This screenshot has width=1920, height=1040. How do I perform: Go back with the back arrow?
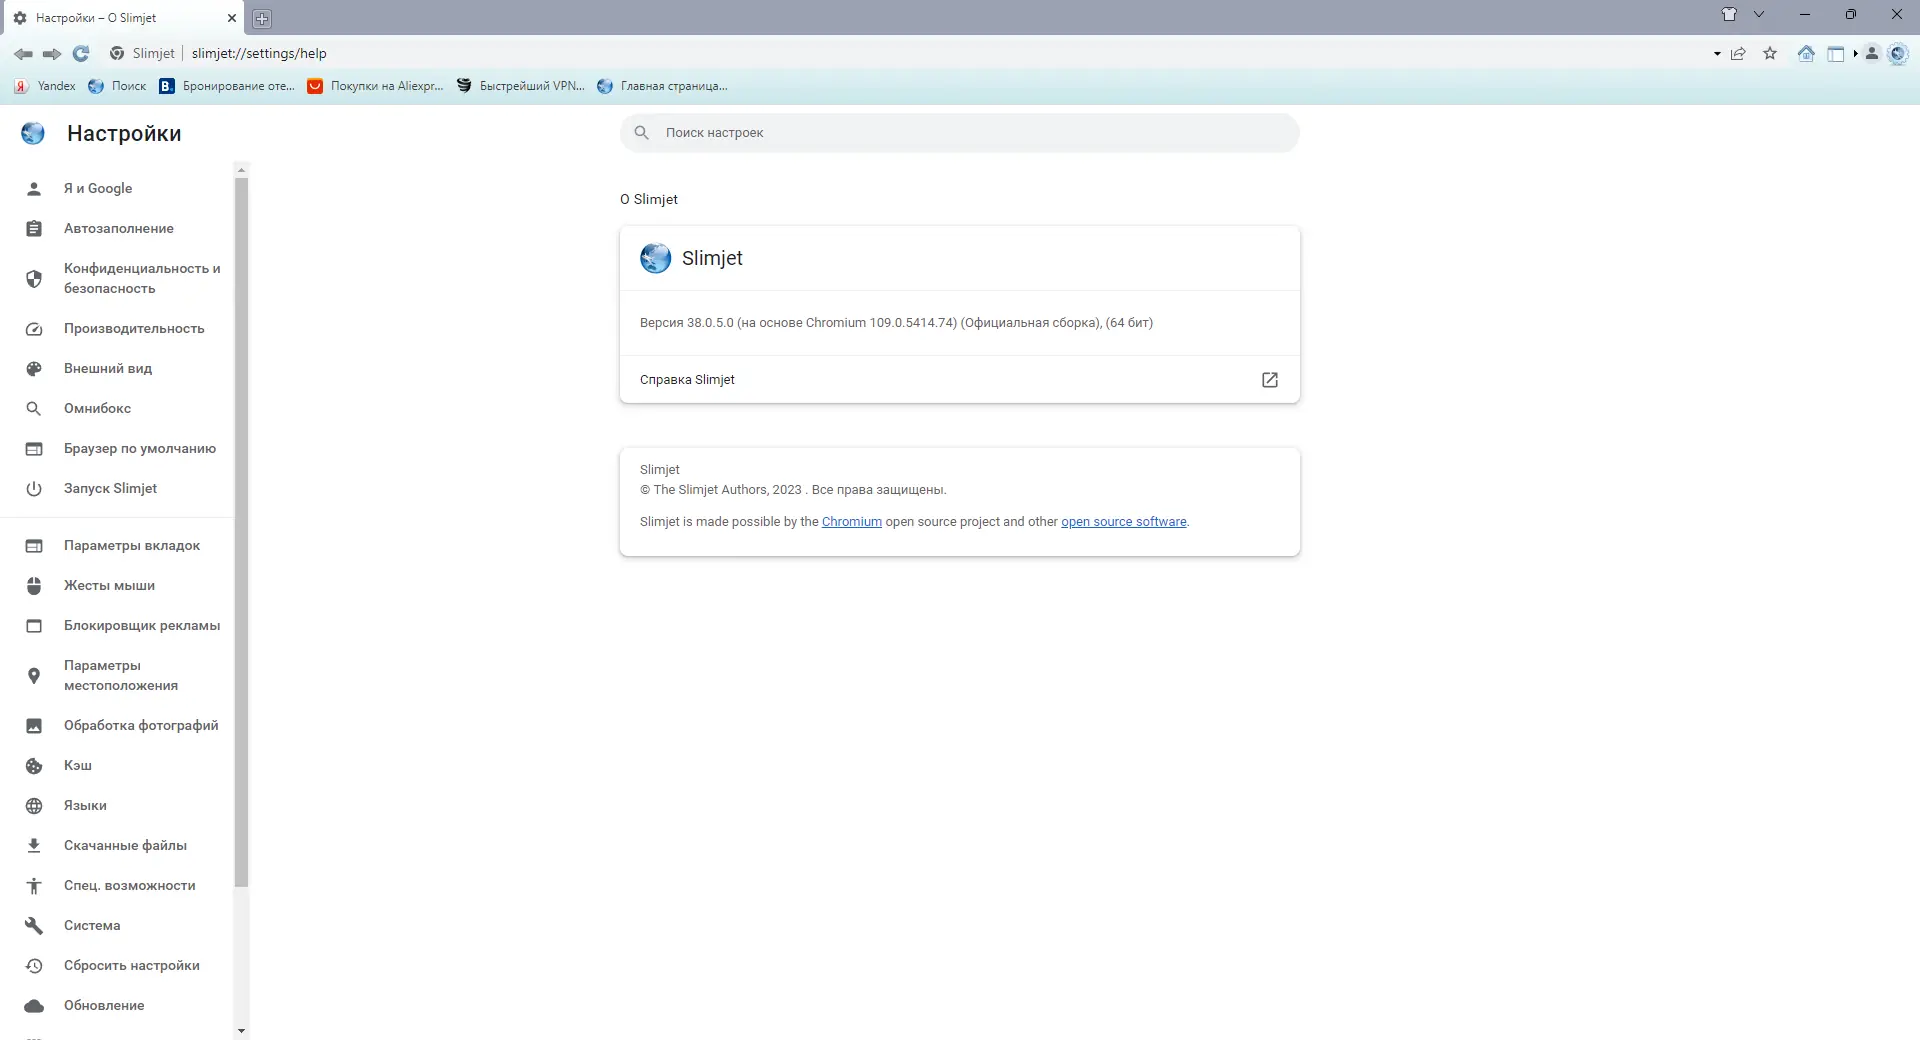pos(23,54)
